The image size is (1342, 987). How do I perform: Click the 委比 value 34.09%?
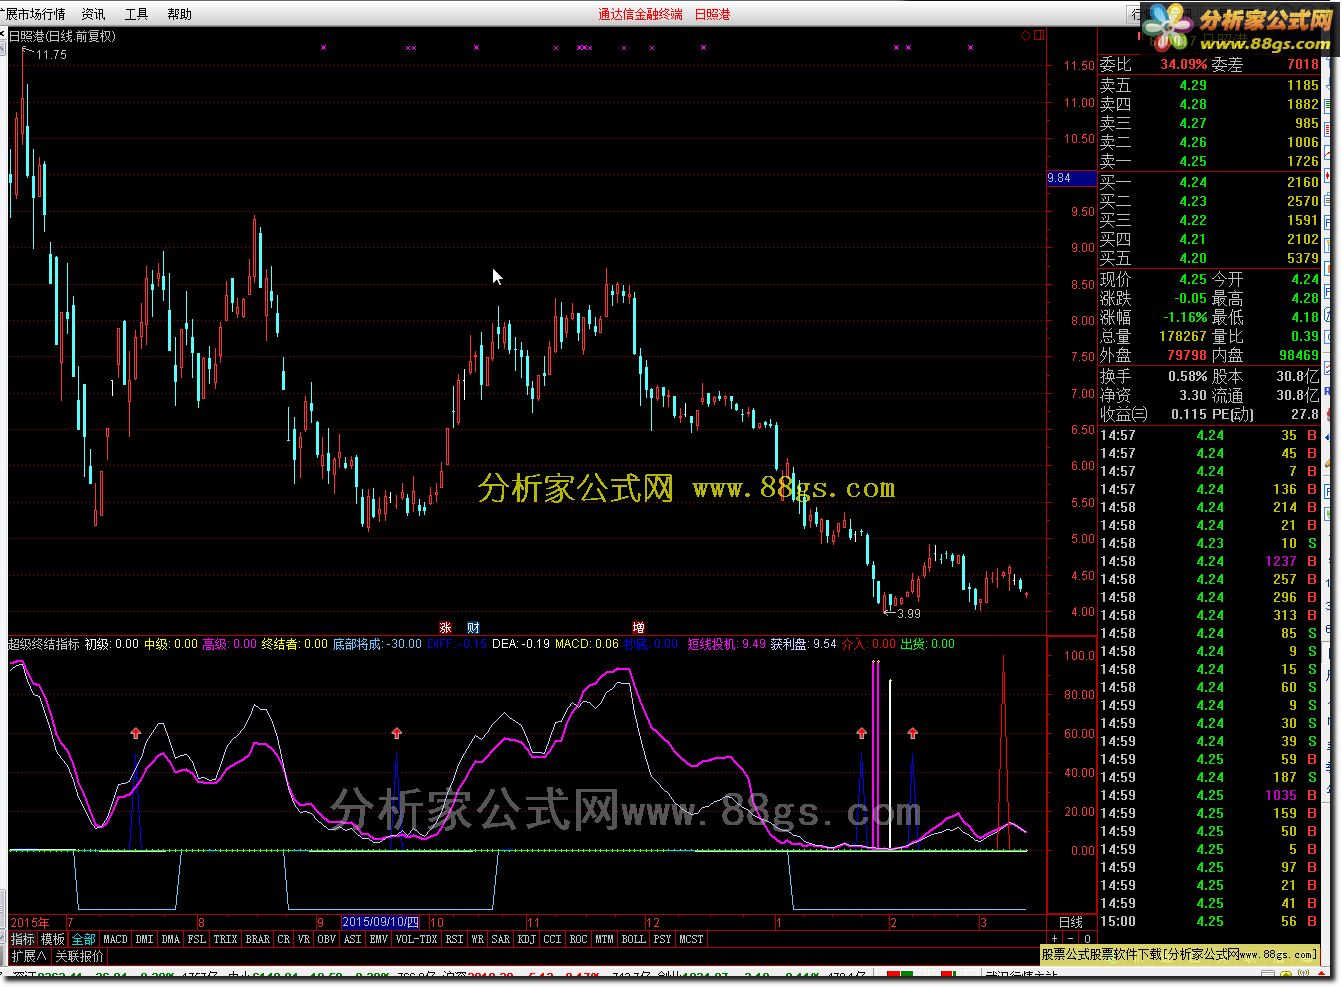coord(1184,64)
